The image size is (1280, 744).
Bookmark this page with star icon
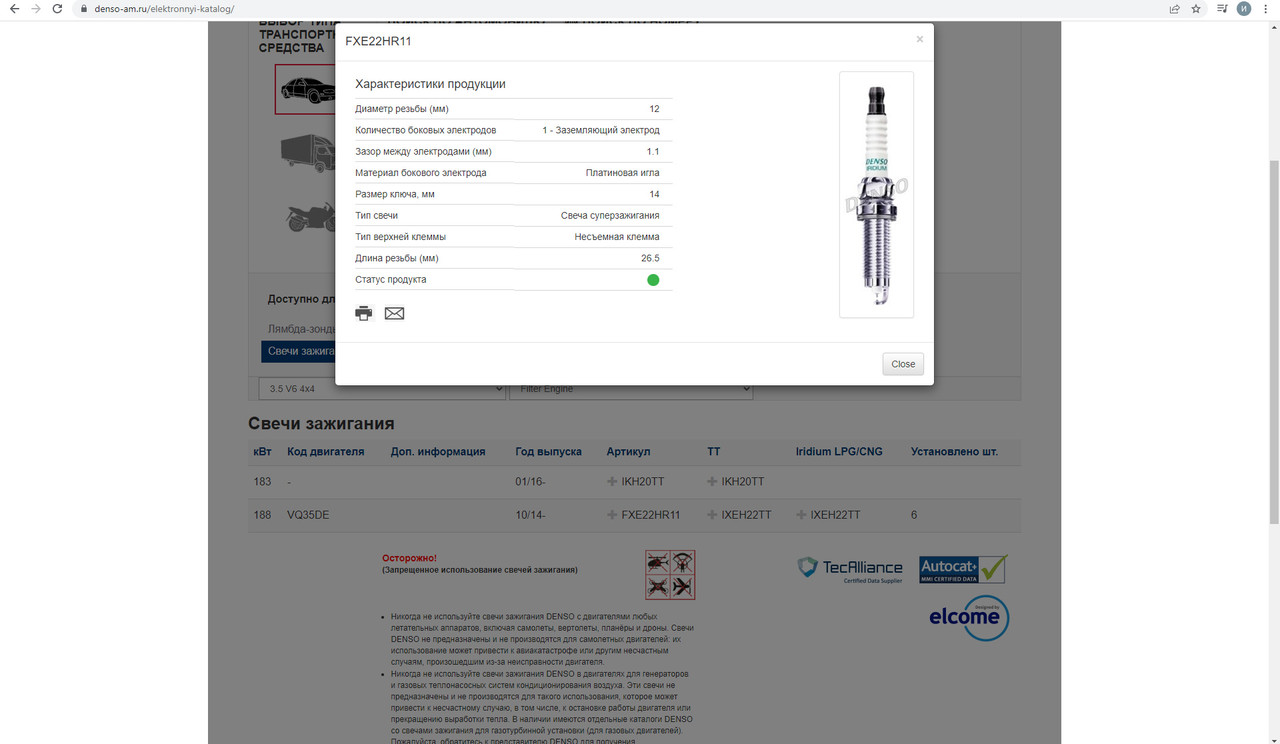click(1196, 8)
